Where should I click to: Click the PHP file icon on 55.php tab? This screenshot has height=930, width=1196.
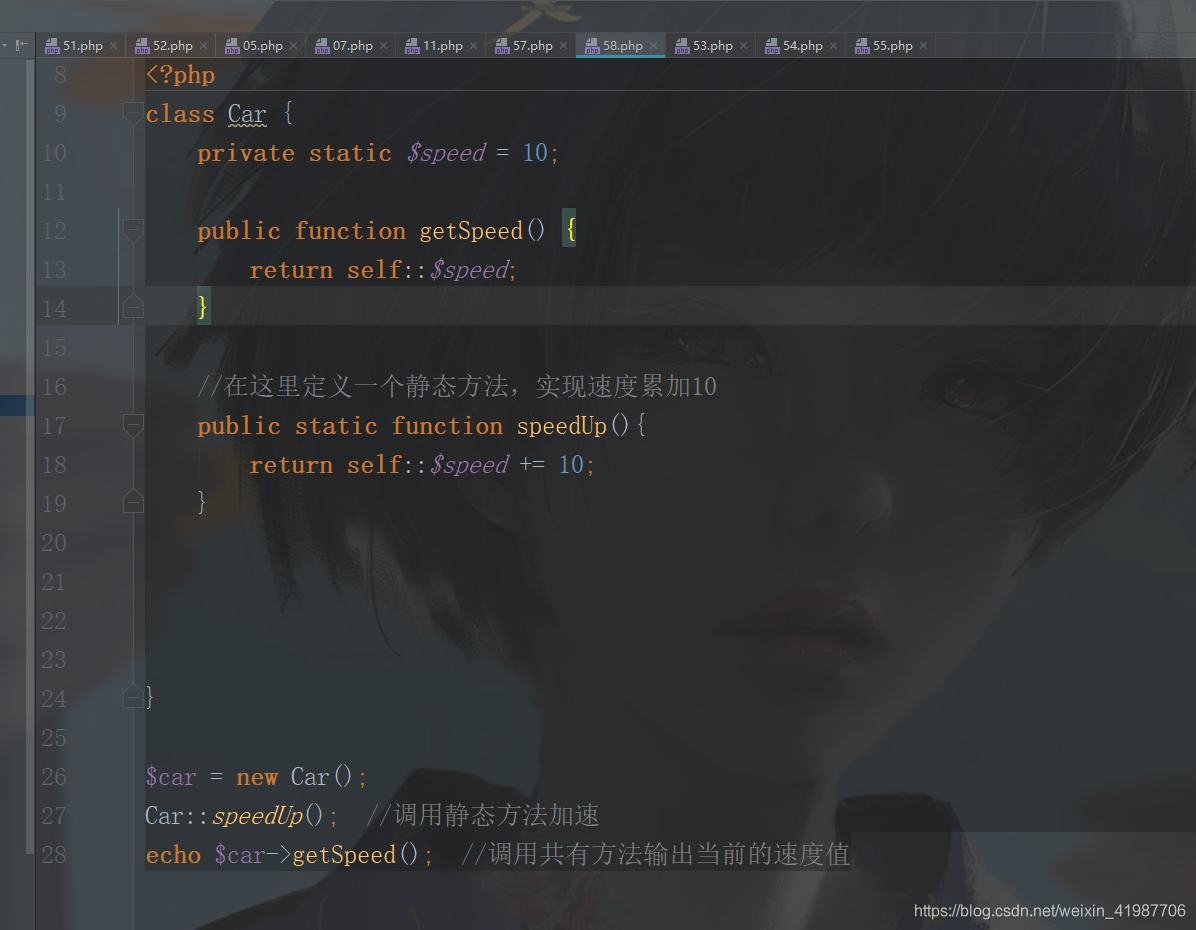point(862,47)
